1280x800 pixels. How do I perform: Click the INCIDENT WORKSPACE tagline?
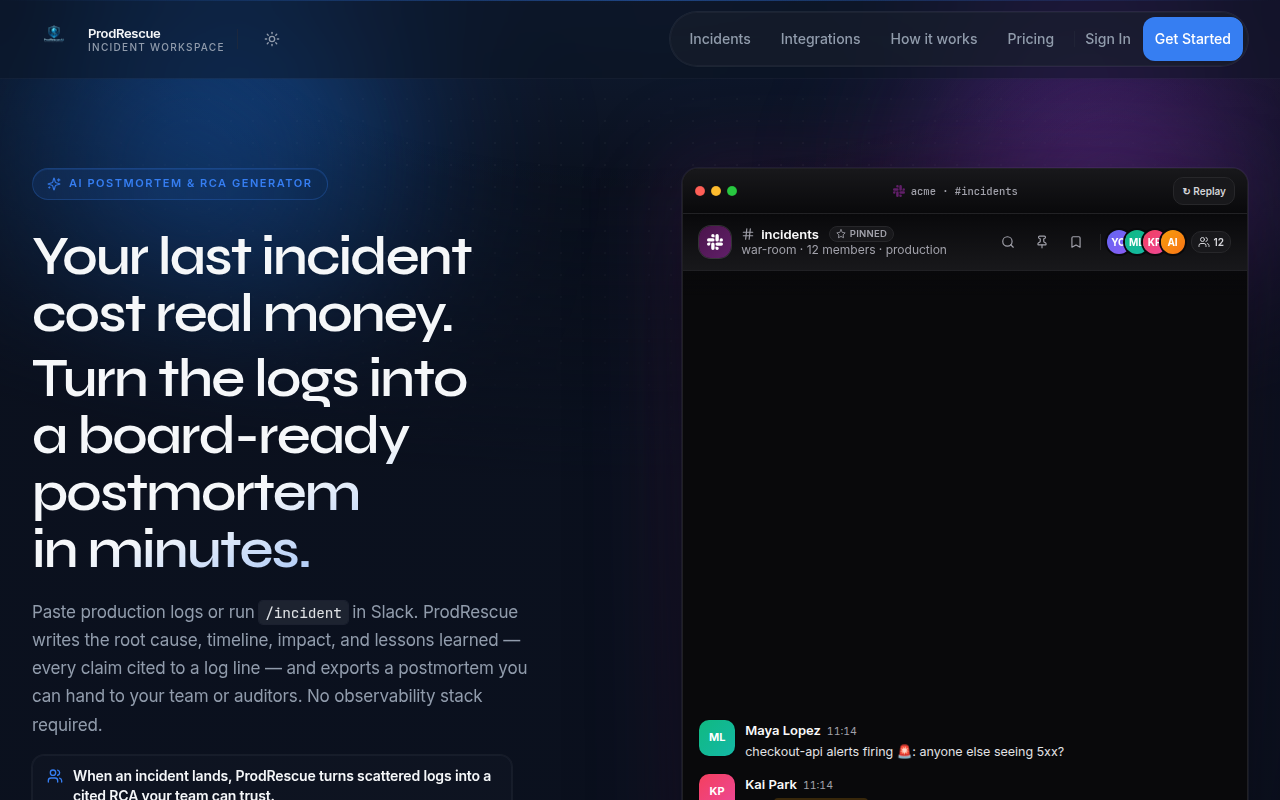pos(156,47)
